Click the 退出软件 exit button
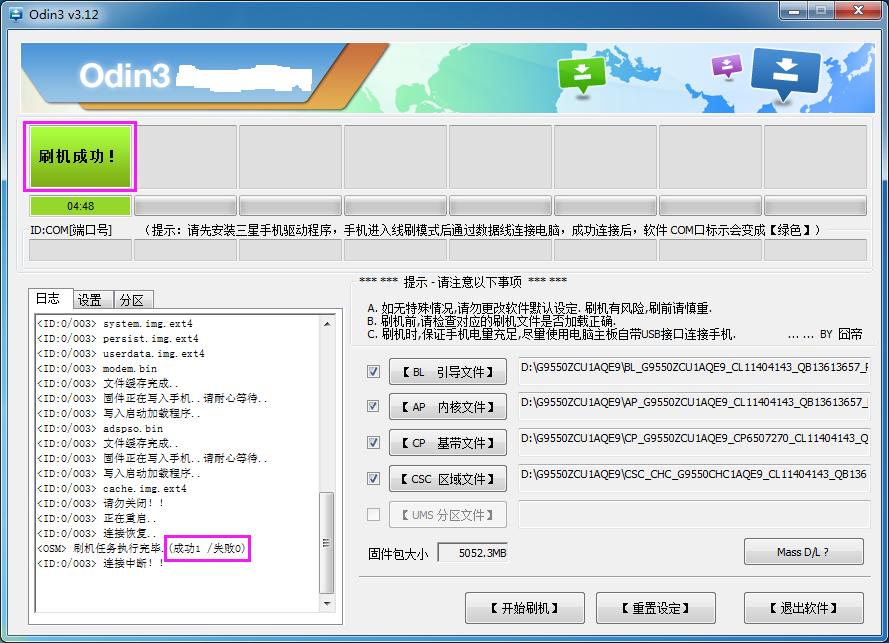This screenshot has height=643, width=889. coord(803,608)
